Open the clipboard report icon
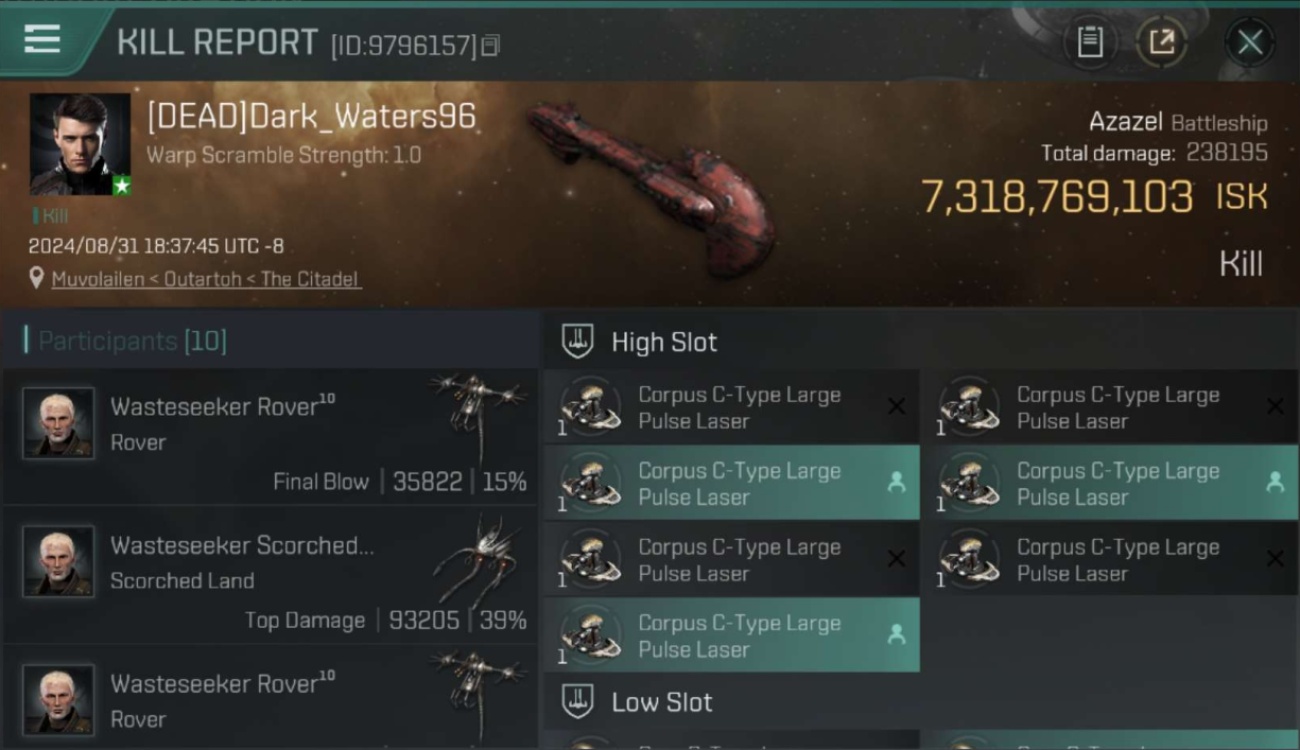This screenshot has height=750, width=1300. (1089, 42)
